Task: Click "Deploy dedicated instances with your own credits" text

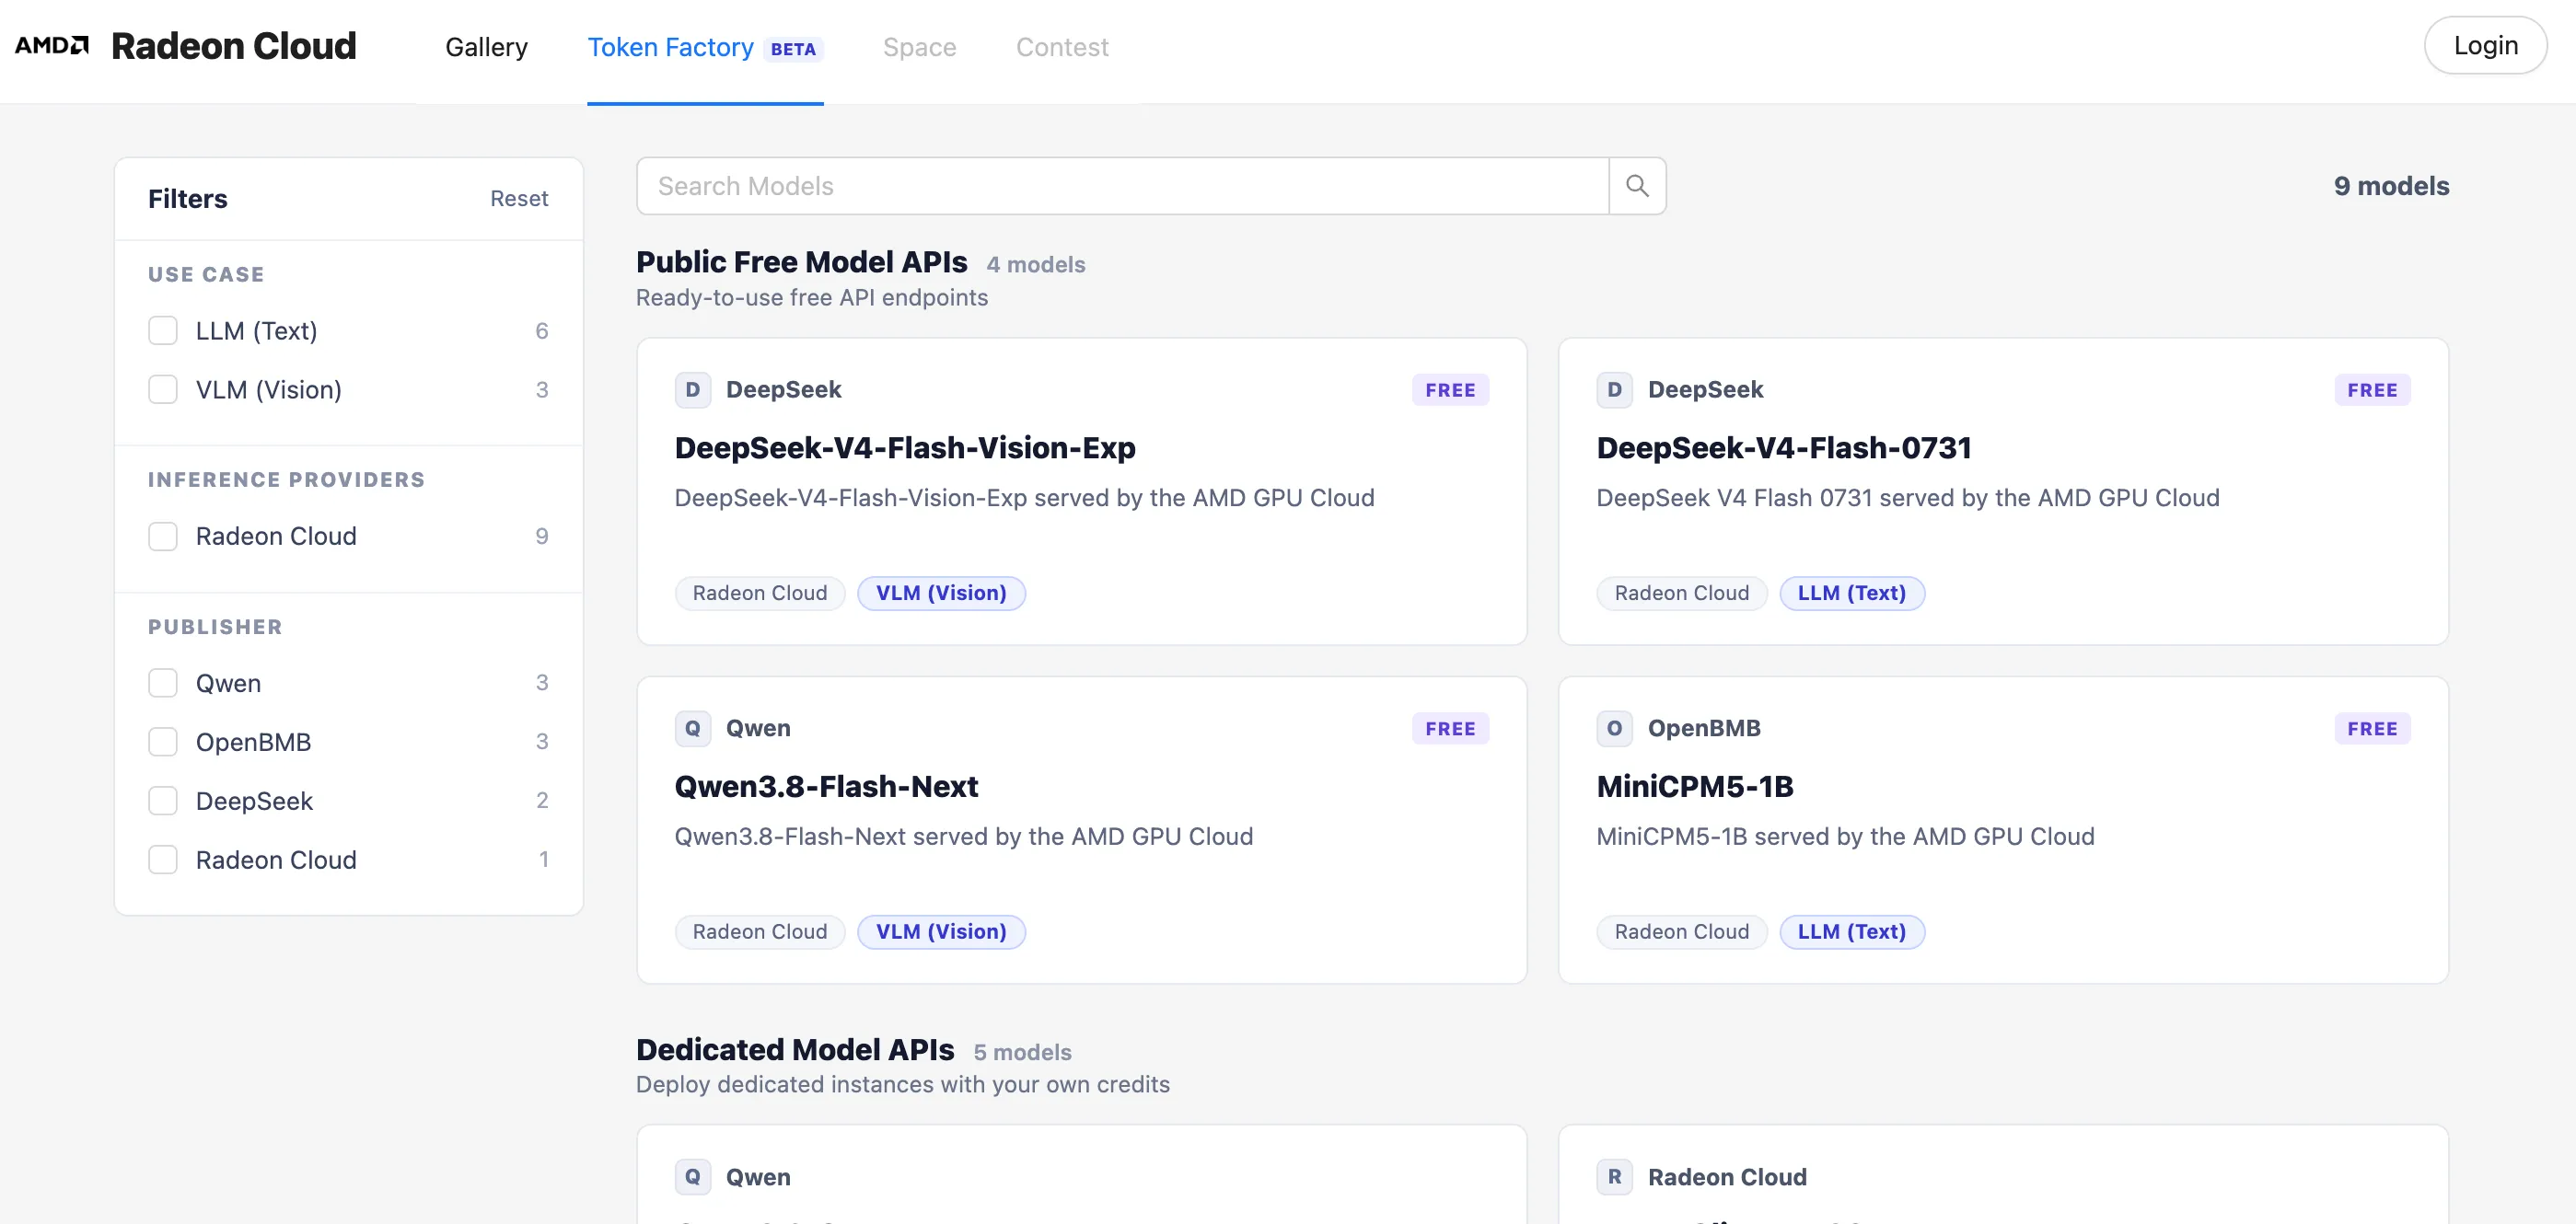Action: tap(903, 1085)
